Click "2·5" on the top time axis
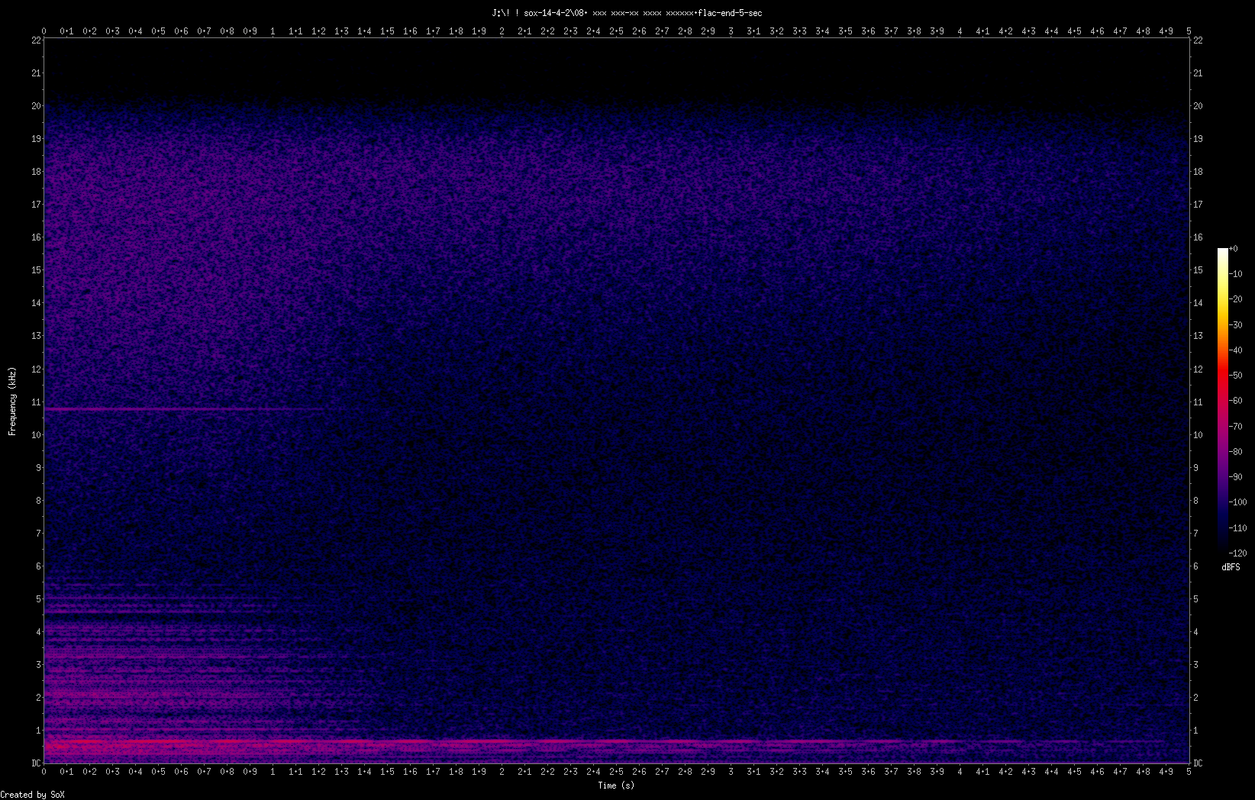Image resolution: width=1255 pixels, height=800 pixels. [x=616, y=32]
